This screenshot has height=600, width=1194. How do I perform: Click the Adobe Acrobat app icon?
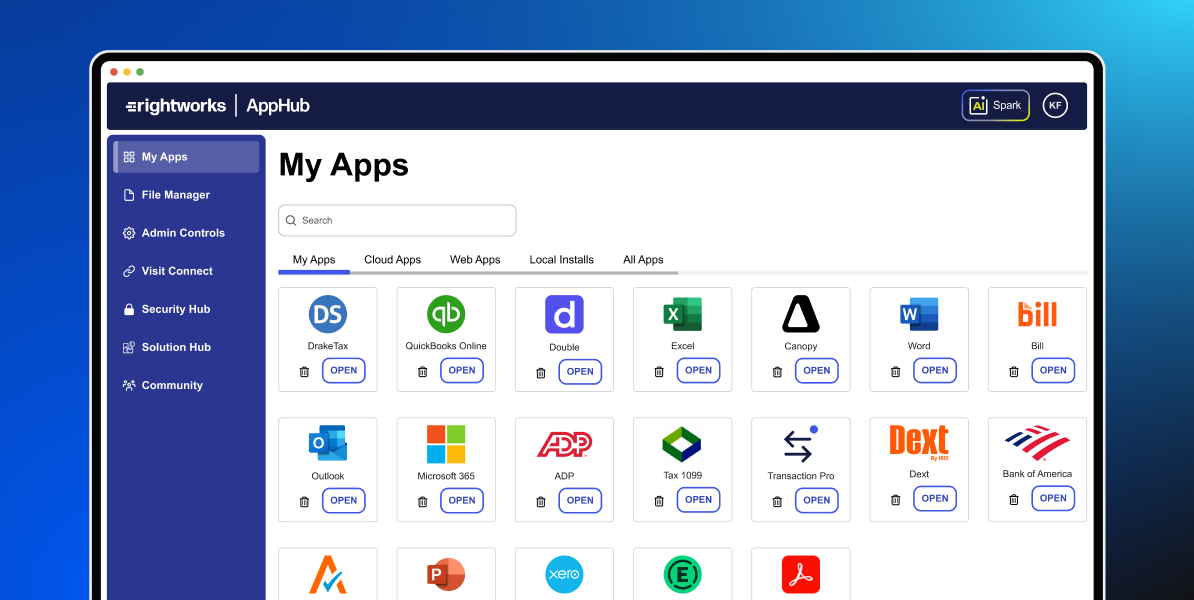[x=800, y=574]
